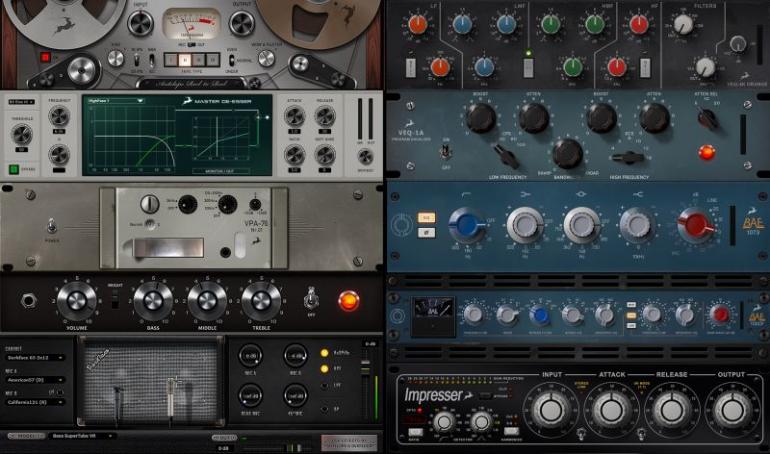
Task: Click the red gain knob on BAE 1073
Action: [x=696, y=226]
